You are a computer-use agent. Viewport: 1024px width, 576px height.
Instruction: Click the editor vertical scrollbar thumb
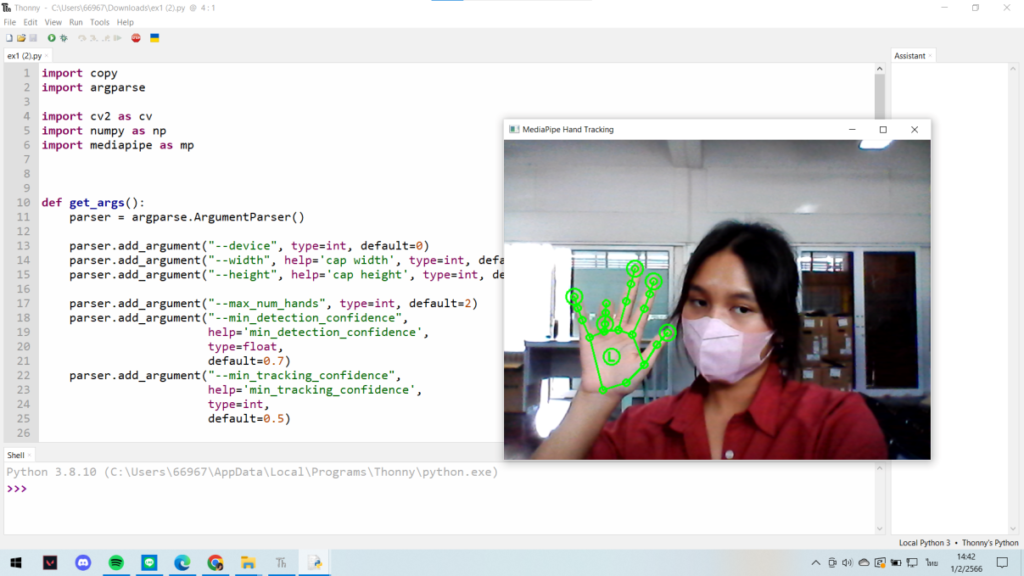click(880, 97)
